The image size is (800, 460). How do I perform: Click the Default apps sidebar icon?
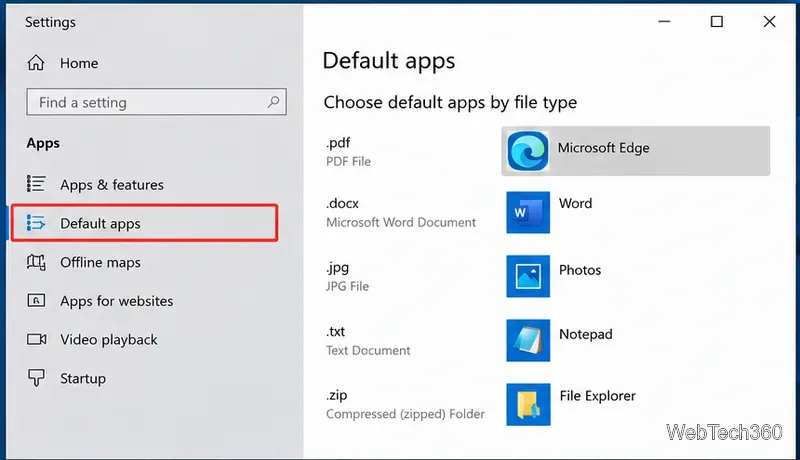[x=36, y=223]
